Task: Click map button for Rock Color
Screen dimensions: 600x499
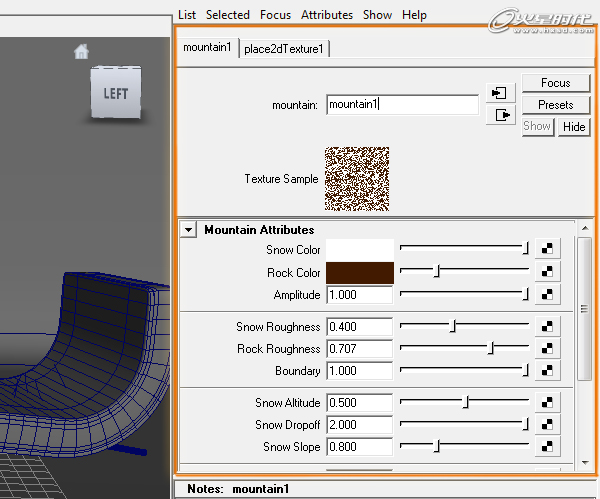Action: 547,271
